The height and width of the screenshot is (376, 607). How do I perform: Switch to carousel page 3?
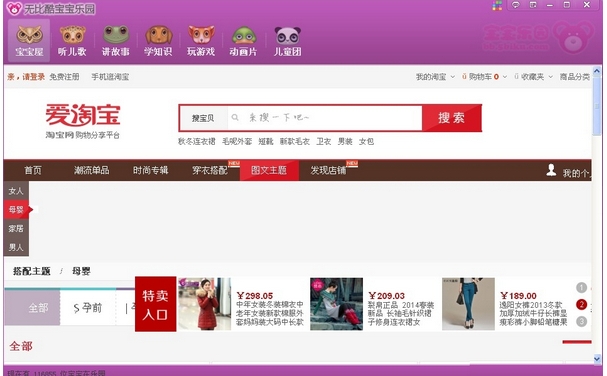(581, 321)
